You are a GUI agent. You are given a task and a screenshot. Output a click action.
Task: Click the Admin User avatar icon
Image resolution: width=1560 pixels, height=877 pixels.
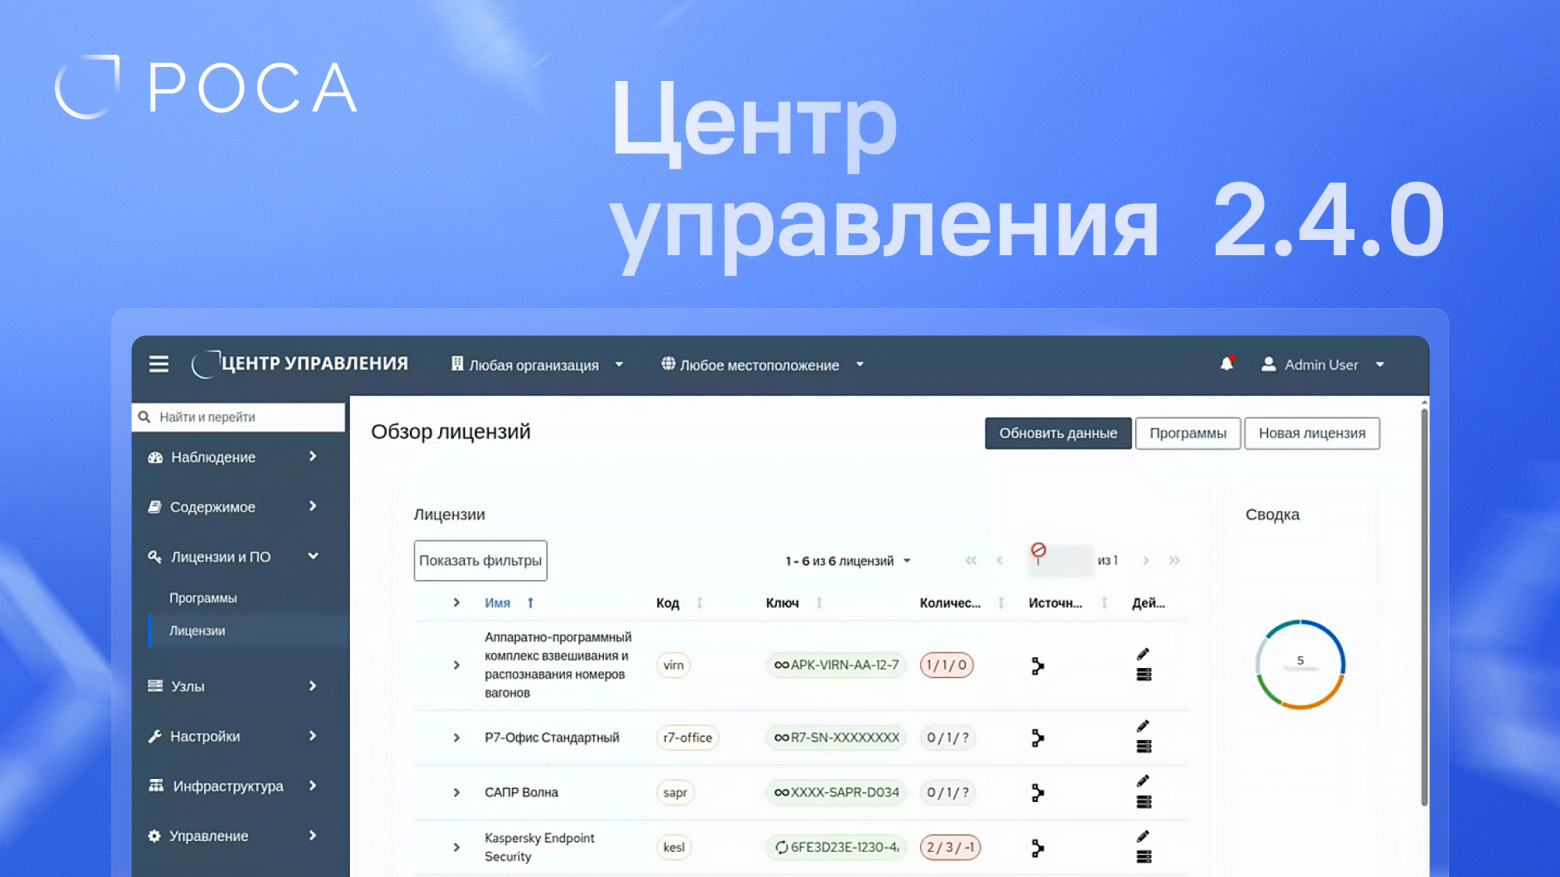tap(1268, 364)
